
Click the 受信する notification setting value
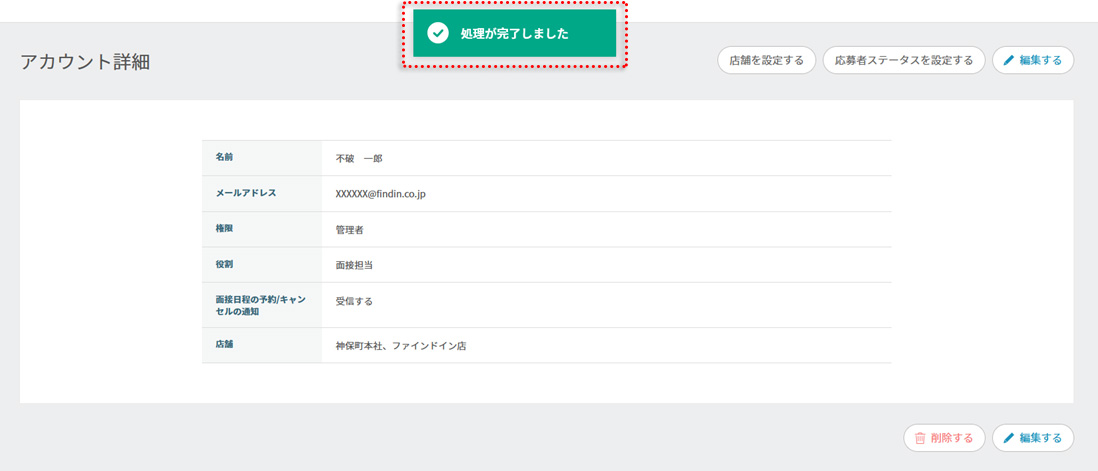point(354,301)
